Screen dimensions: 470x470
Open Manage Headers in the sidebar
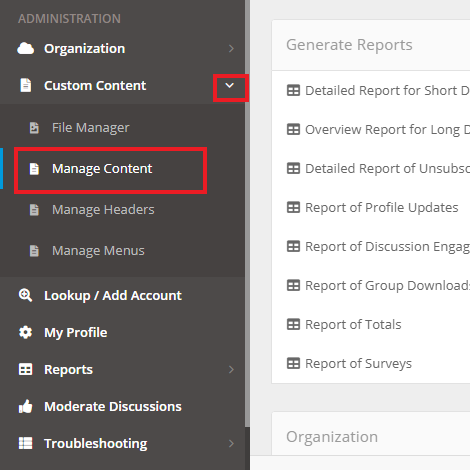pos(103,210)
